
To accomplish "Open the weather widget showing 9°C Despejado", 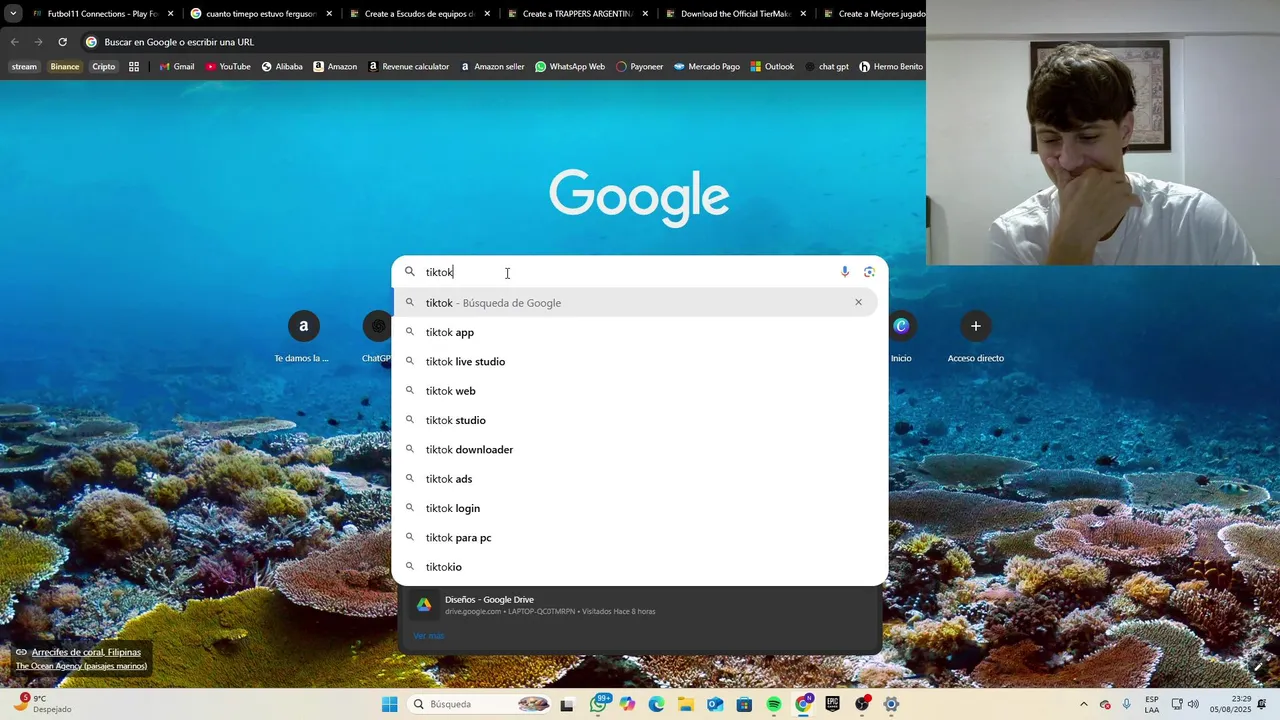I will pos(42,704).
